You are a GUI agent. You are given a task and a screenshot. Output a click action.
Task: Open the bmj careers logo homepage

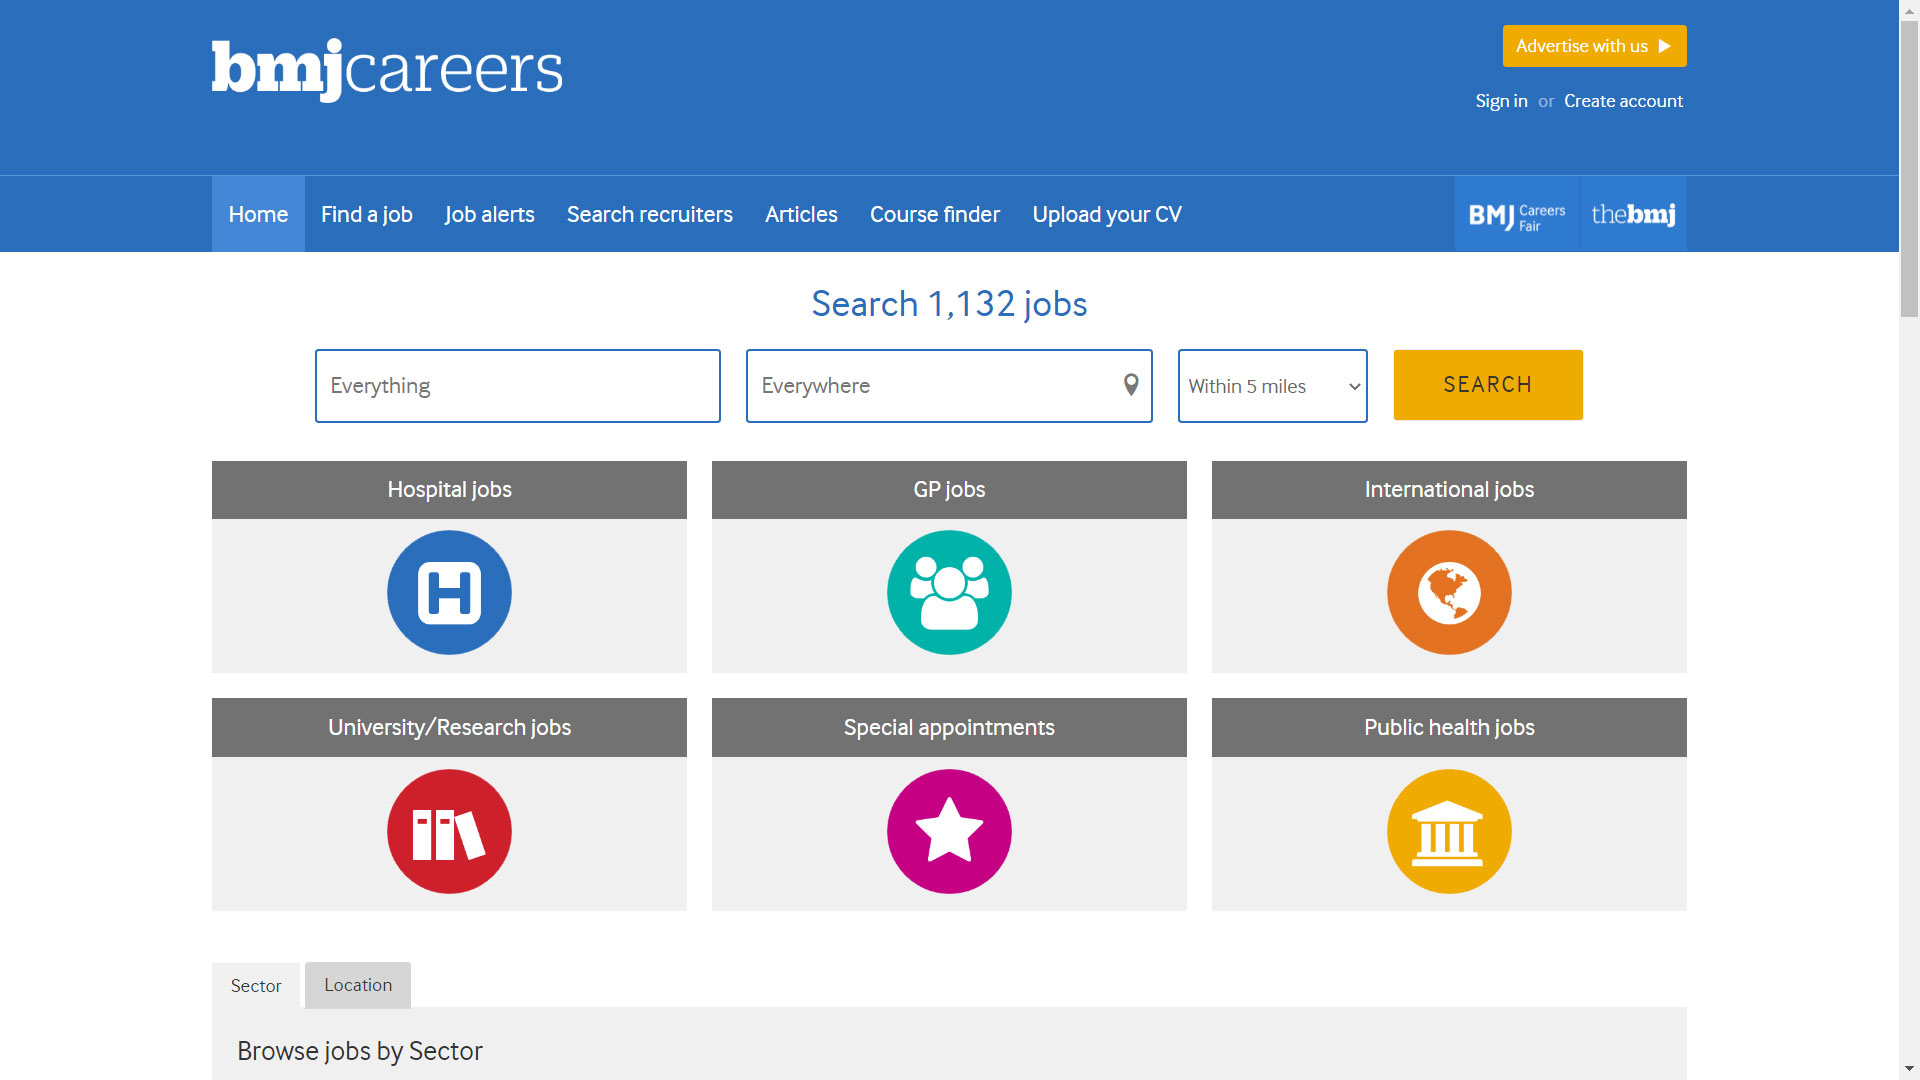pyautogui.click(x=387, y=70)
